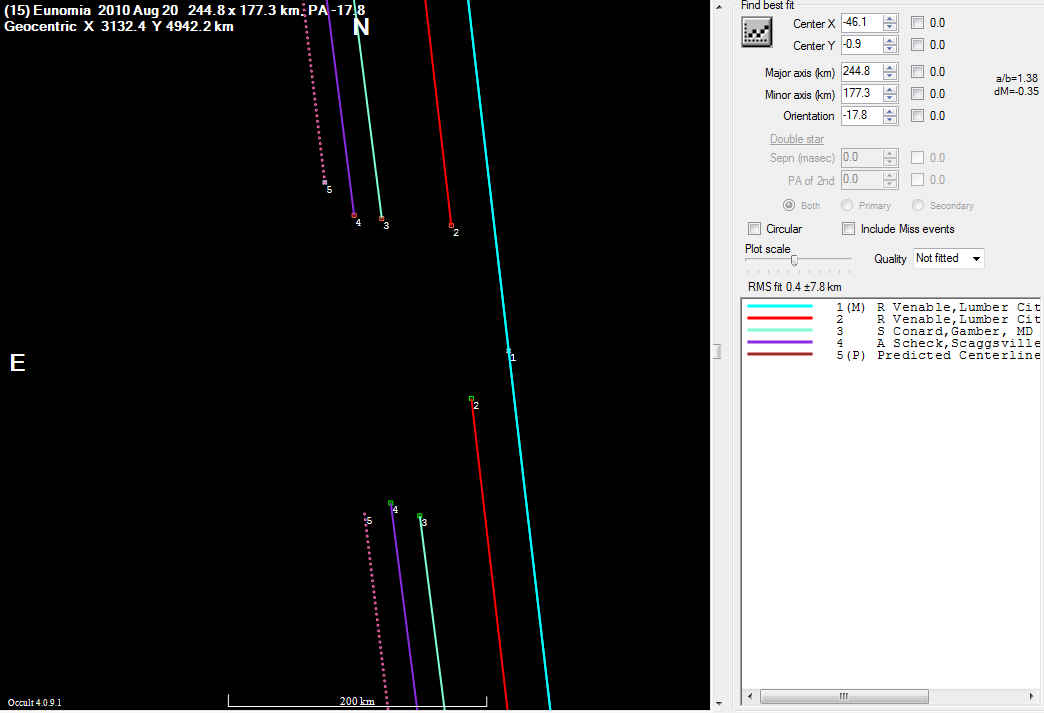
Task: Click the Center X input field
Action: (x=862, y=23)
